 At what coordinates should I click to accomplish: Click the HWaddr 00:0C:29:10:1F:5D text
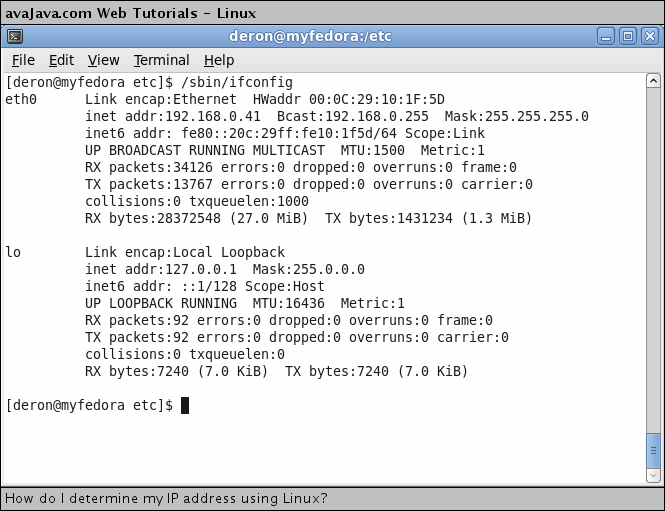[349, 99]
